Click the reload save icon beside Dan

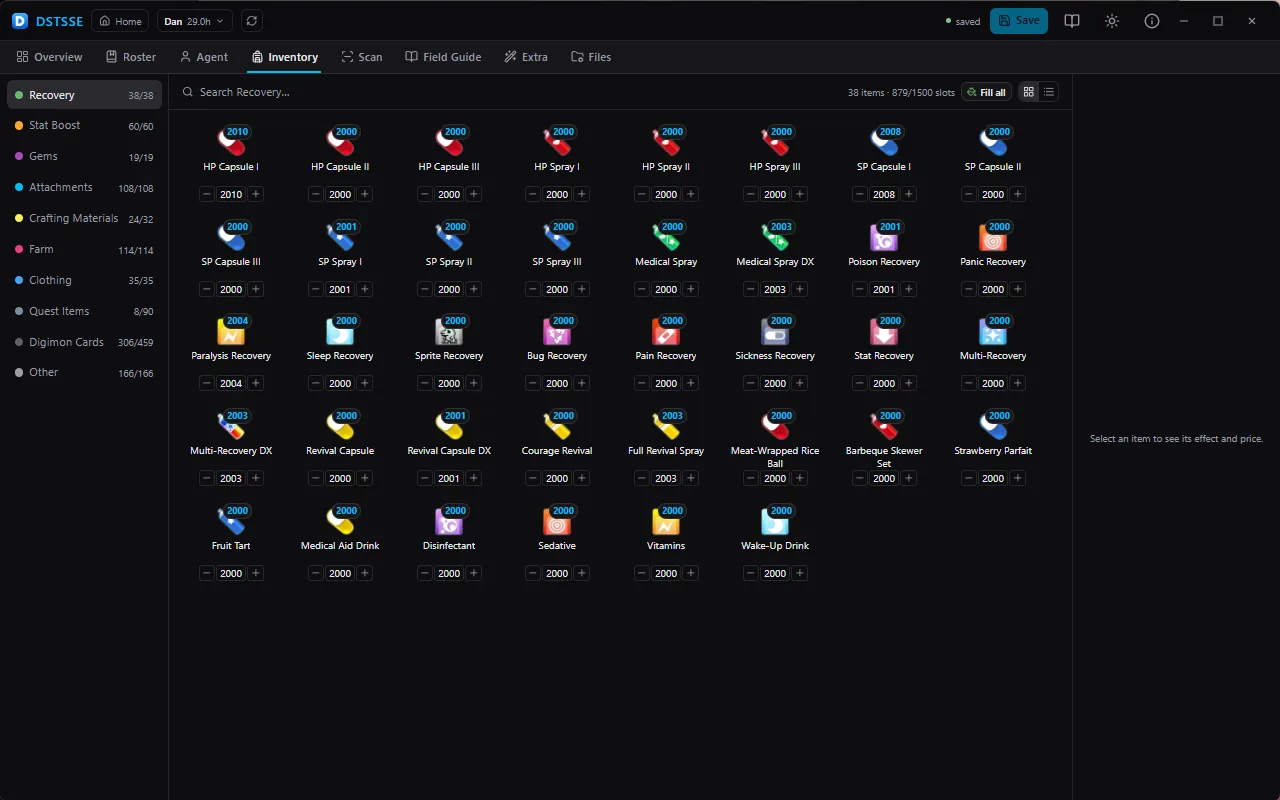251,21
